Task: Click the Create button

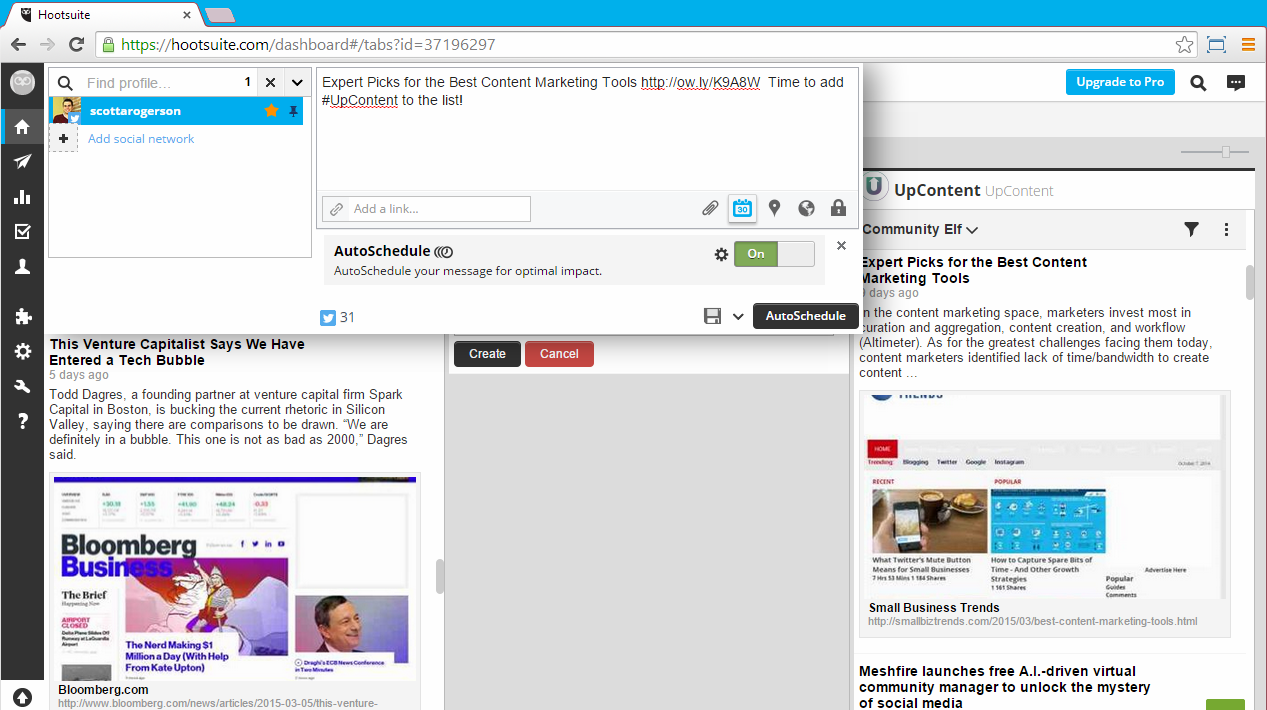Action: [487, 354]
